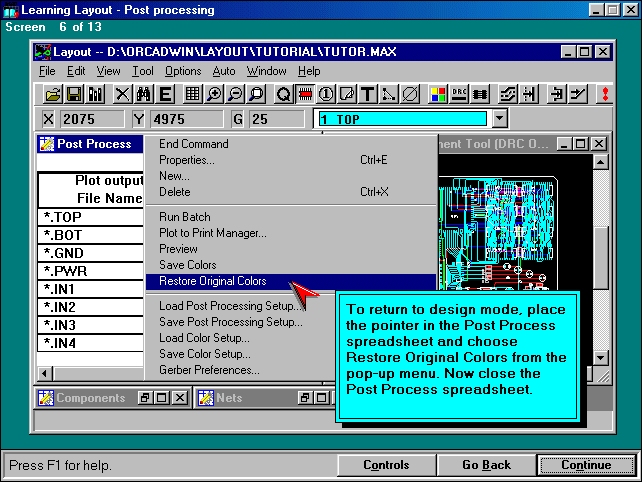Image resolution: width=642 pixels, height=482 pixels.
Task: Open the File menu
Action: click(47, 71)
